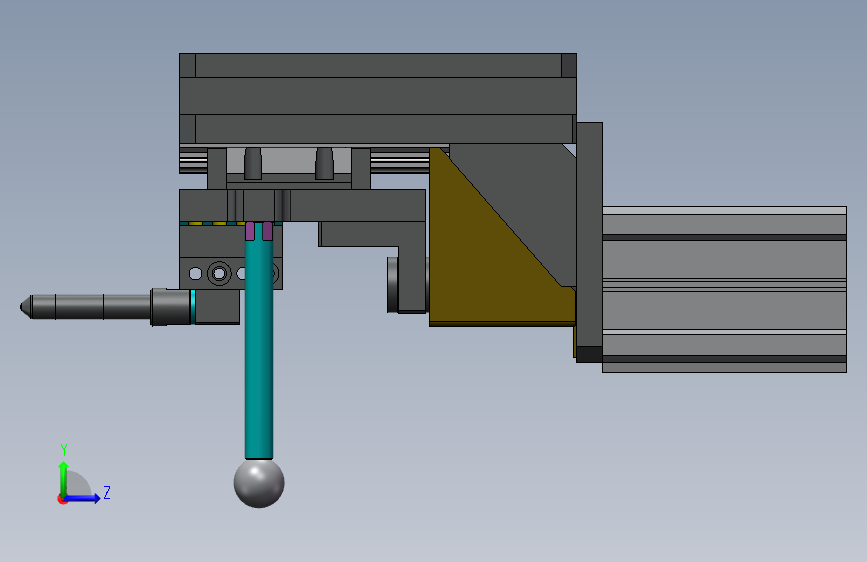The height and width of the screenshot is (562, 867).
Task: Click the red X axis dot at triad origin
Action: point(62,499)
